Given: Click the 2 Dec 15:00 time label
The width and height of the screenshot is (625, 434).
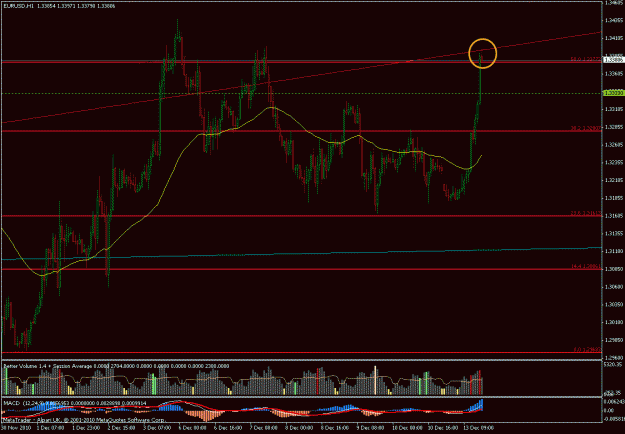Looking at the screenshot, I should point(121,427).
